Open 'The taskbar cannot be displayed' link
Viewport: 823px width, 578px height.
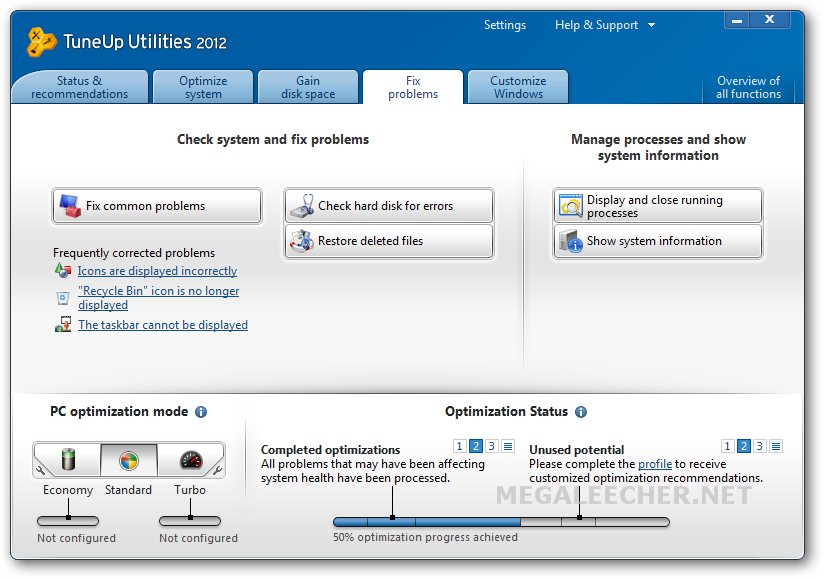tap(163, 325)
